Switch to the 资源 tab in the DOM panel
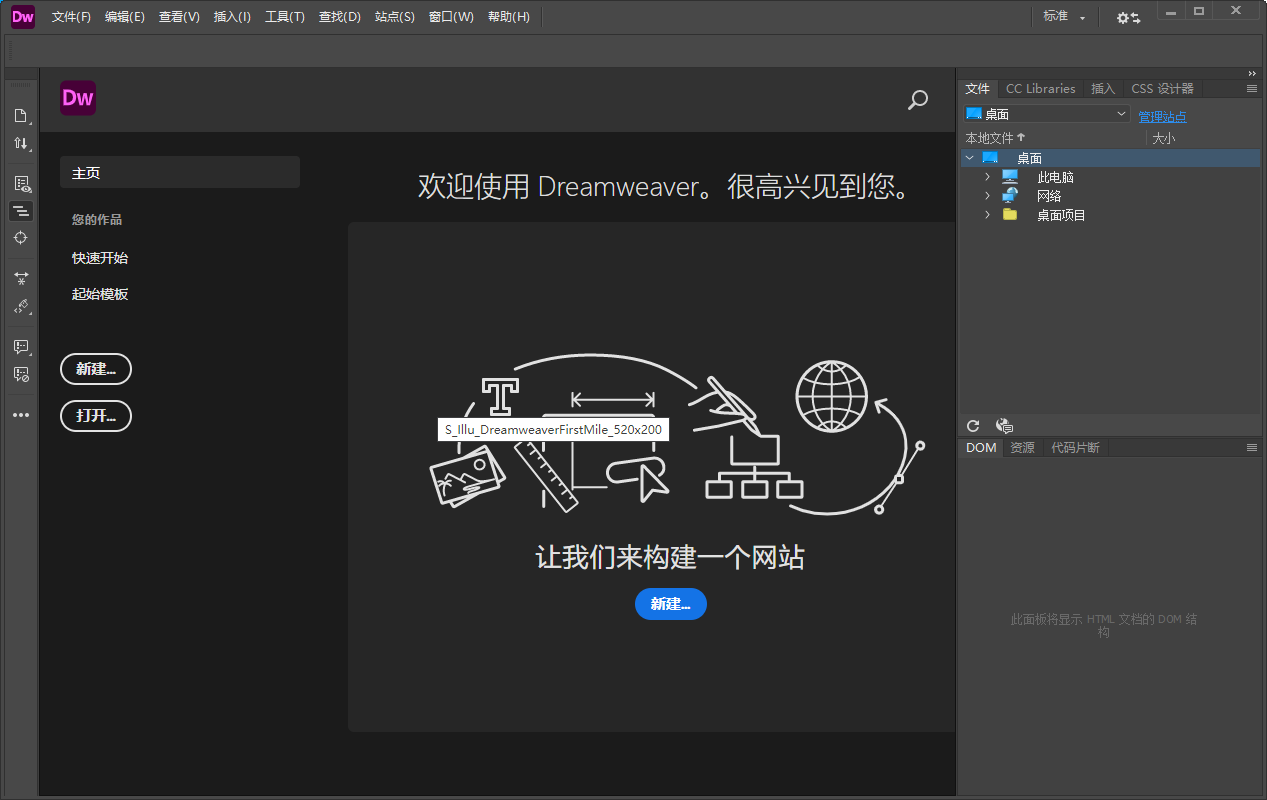 pos(1021,447)
